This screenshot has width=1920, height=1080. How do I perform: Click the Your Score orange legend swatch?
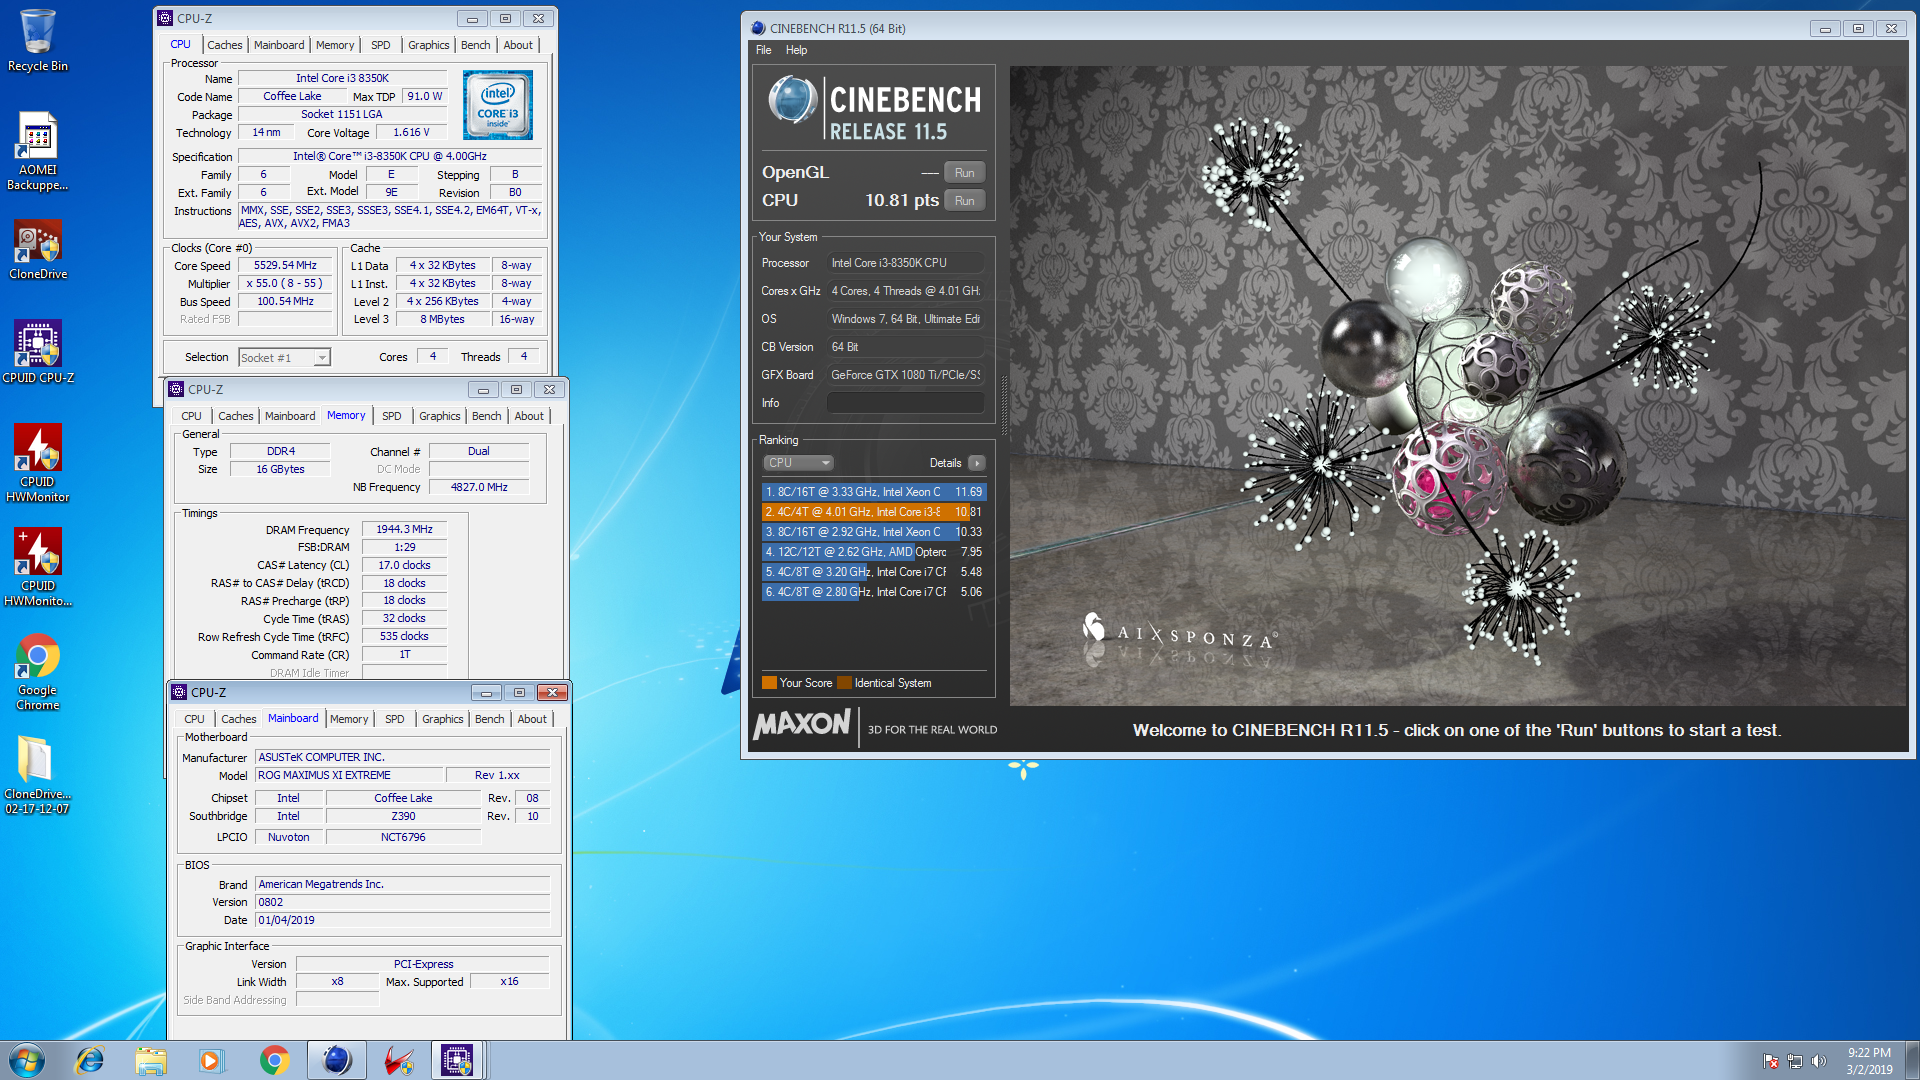click(x=769, y=683)
